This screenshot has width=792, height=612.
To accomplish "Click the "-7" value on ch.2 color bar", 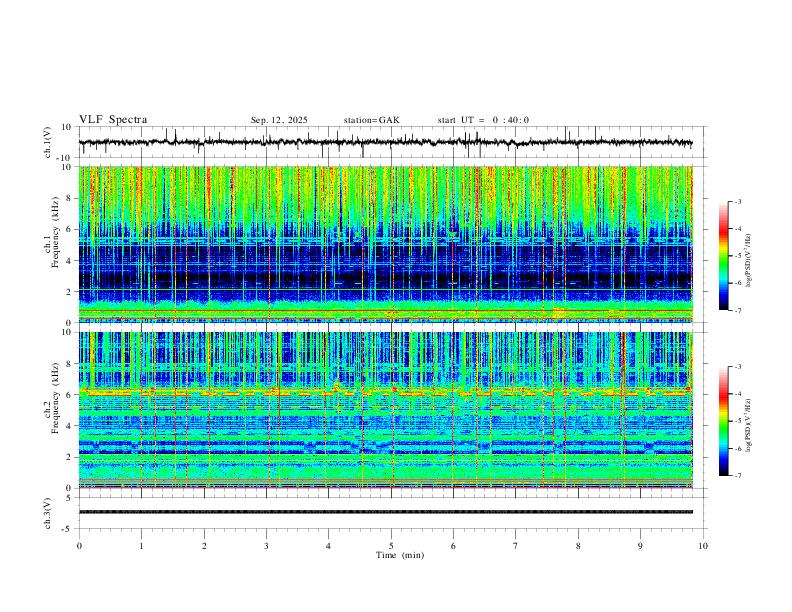I will pos(737,476).
